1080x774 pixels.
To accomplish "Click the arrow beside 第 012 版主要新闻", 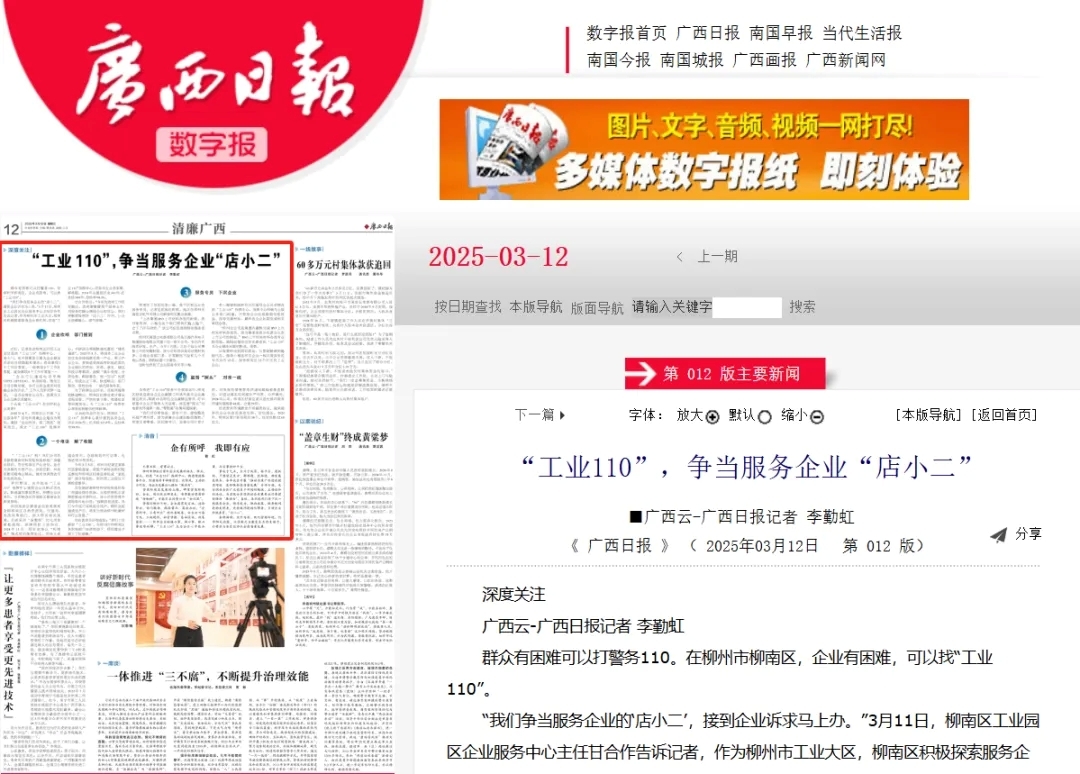I will click(642, 374).
